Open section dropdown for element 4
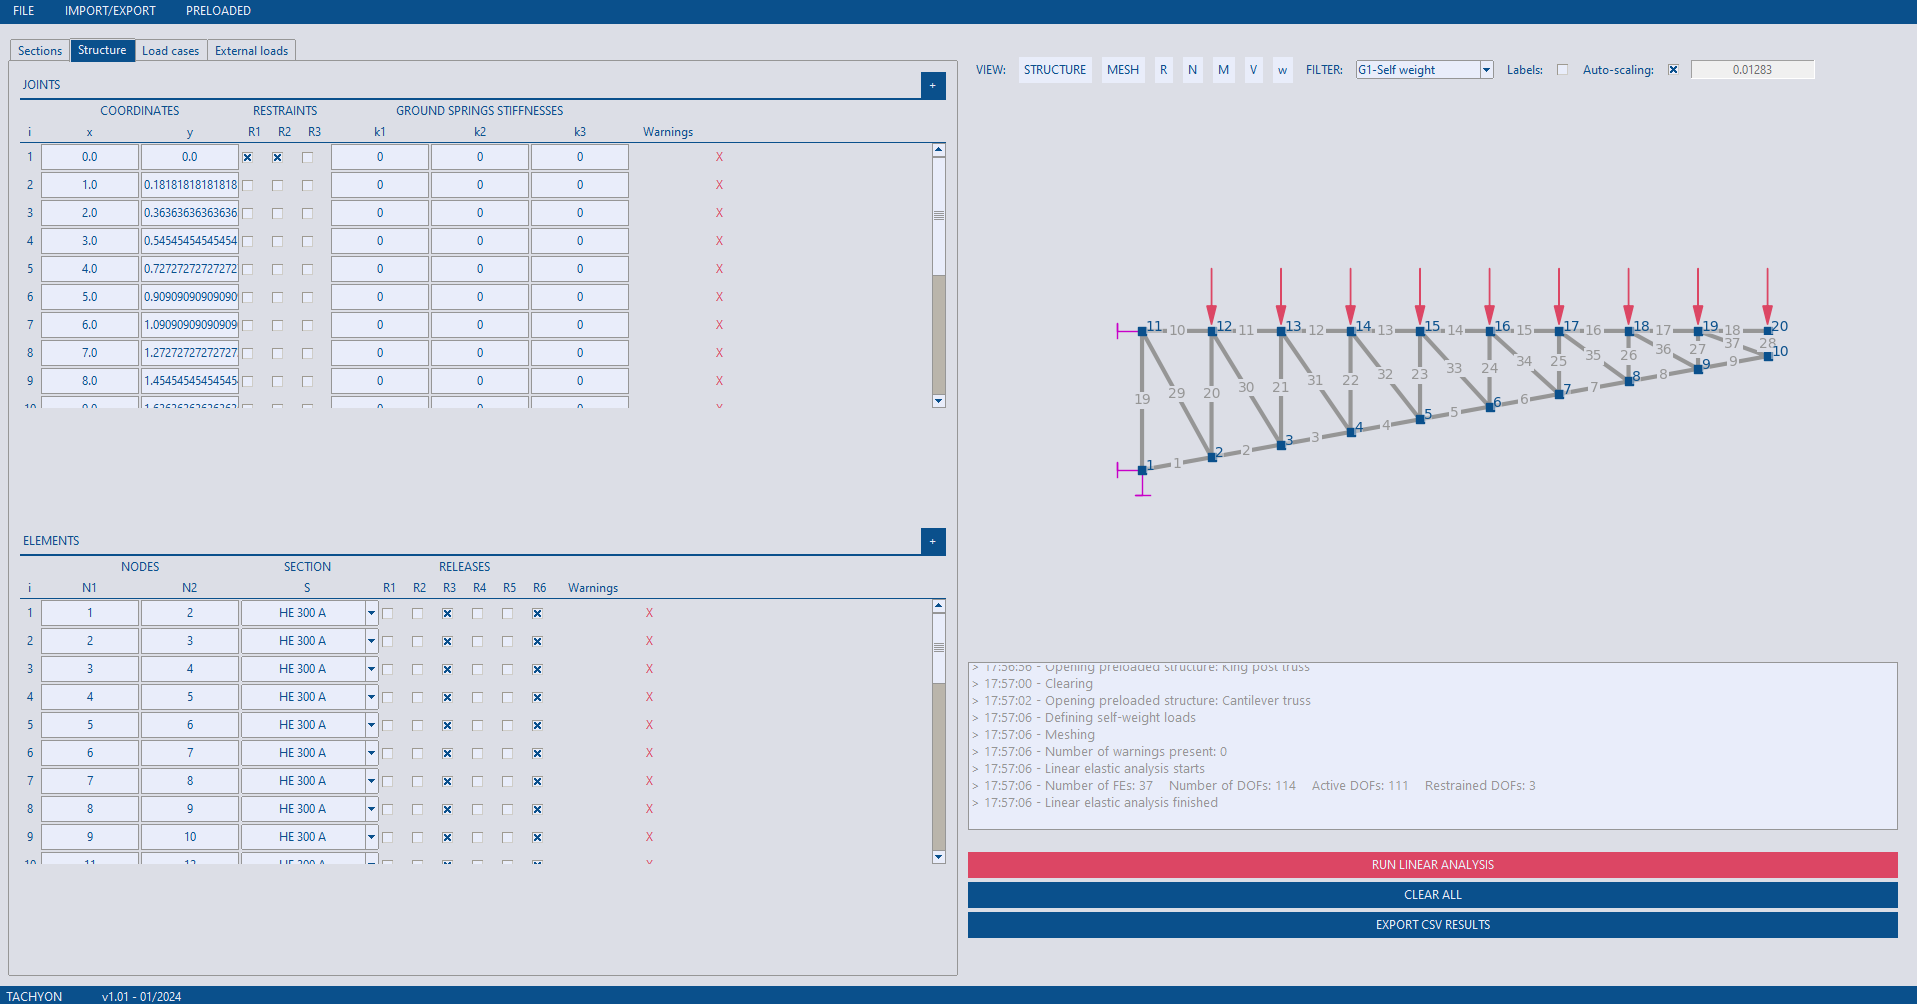 [371, 698]
